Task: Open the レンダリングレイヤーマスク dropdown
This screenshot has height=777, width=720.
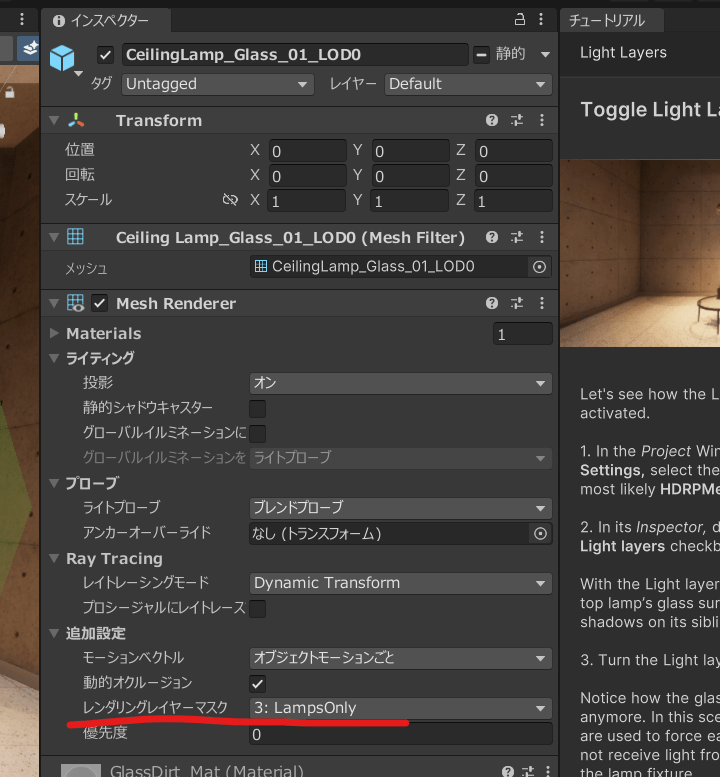Action: [400, 708]
